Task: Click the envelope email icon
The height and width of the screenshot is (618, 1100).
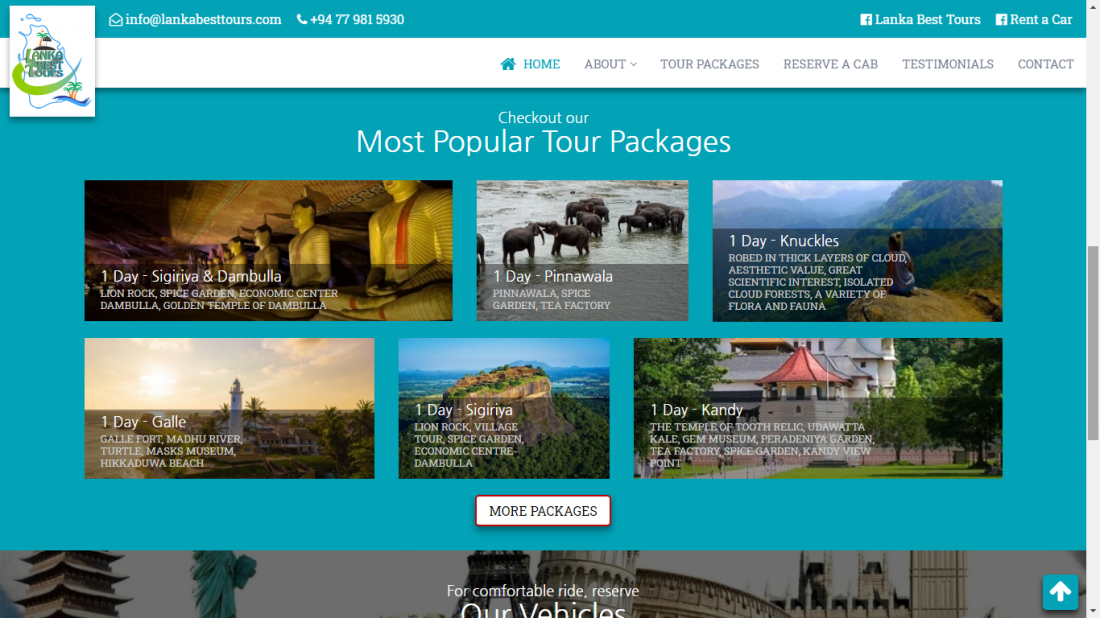Action: (116, 20)
